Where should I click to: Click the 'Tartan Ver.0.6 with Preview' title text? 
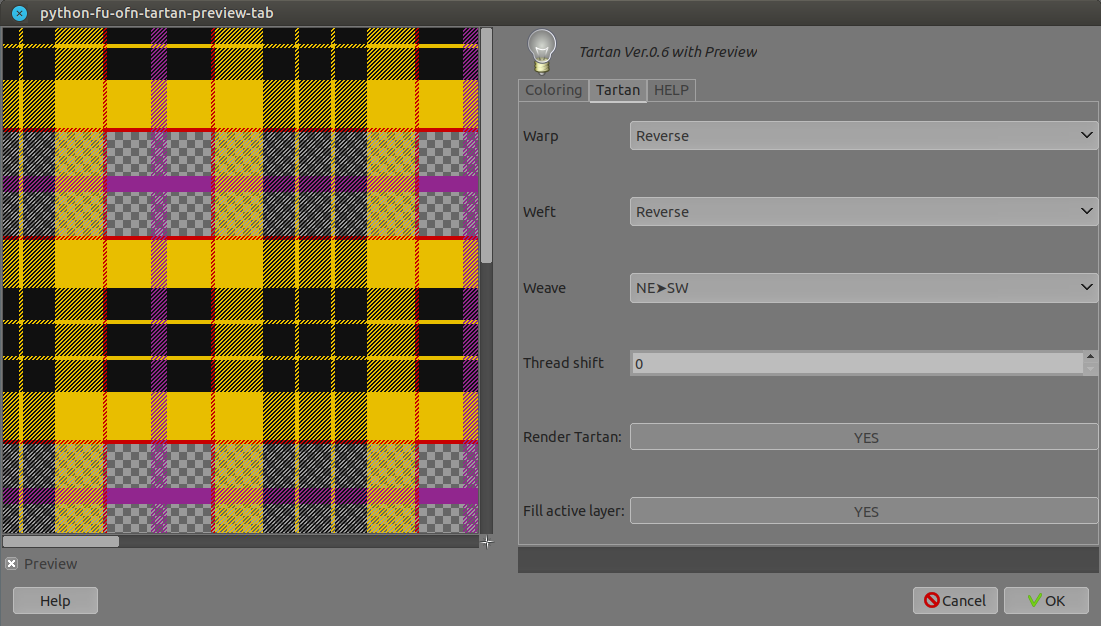pos(668,52)
